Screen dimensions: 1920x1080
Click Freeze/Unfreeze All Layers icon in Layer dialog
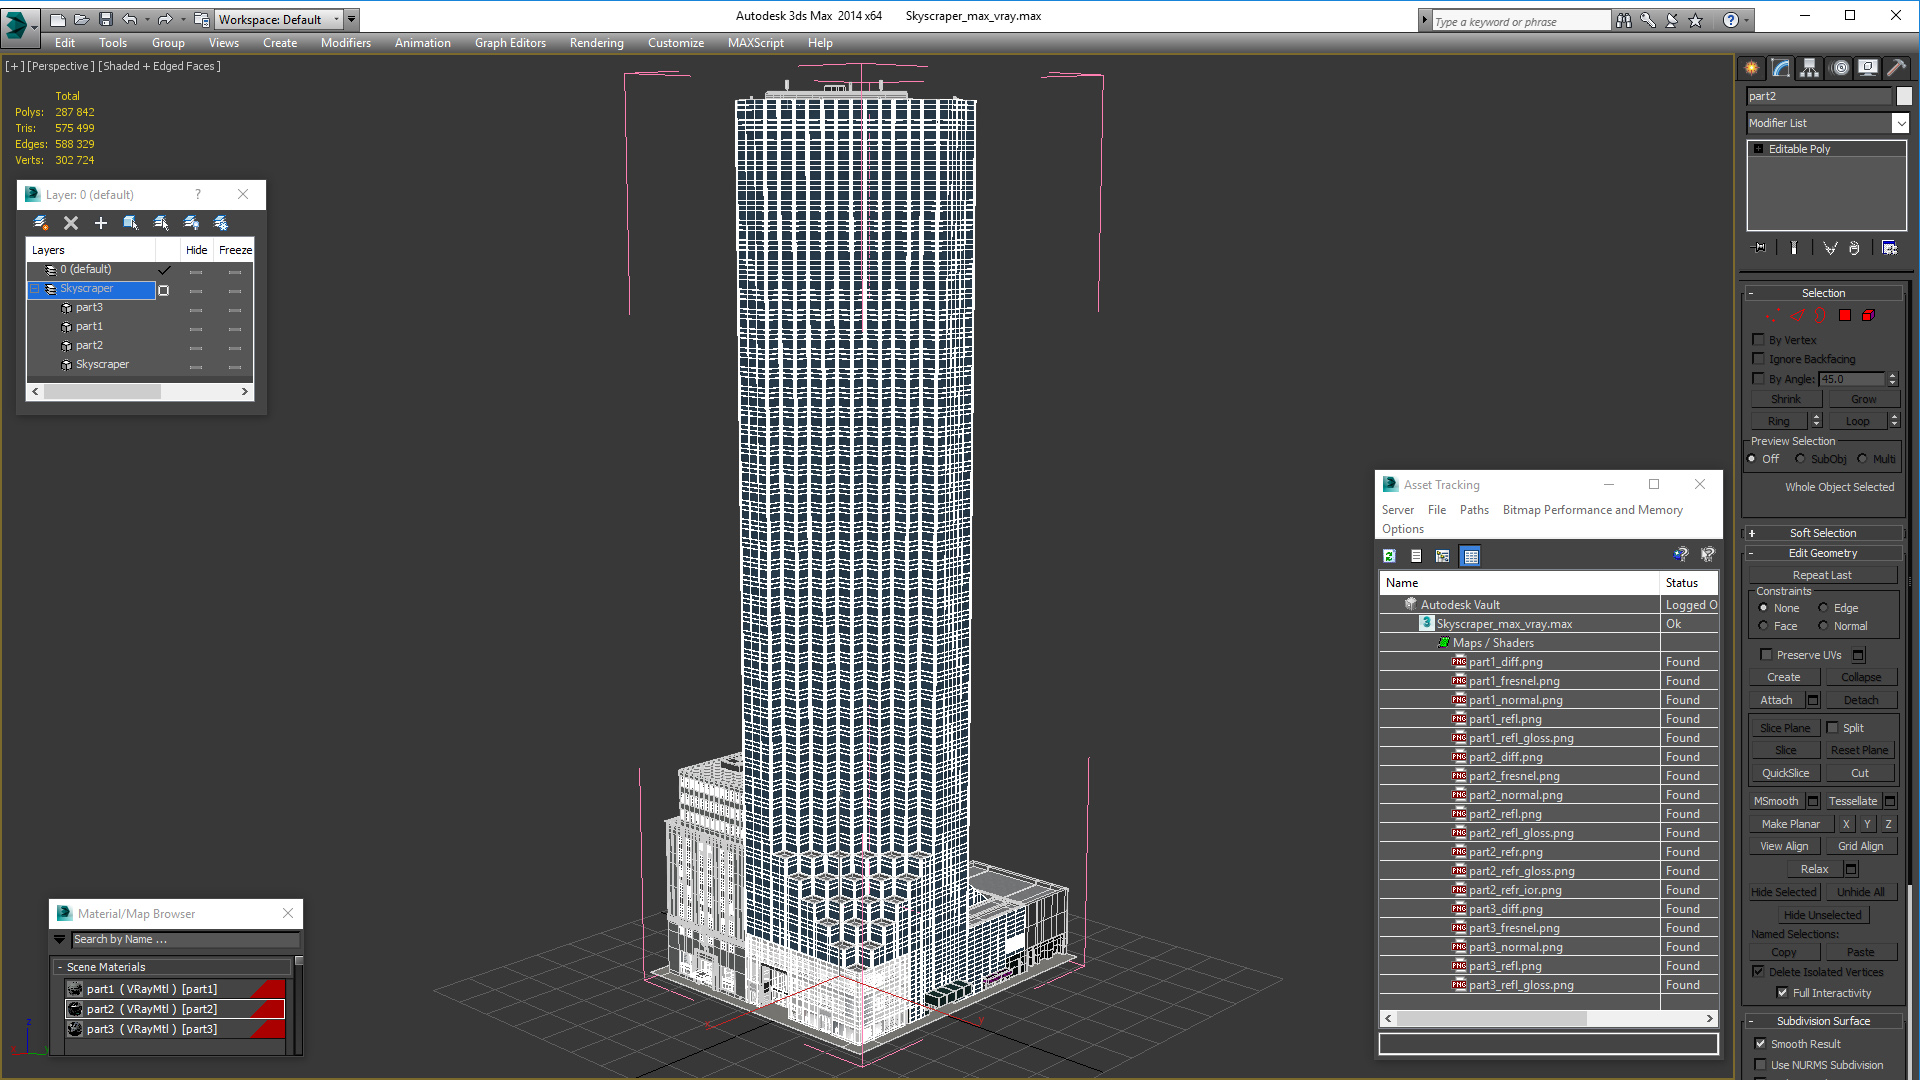point(221,223)
